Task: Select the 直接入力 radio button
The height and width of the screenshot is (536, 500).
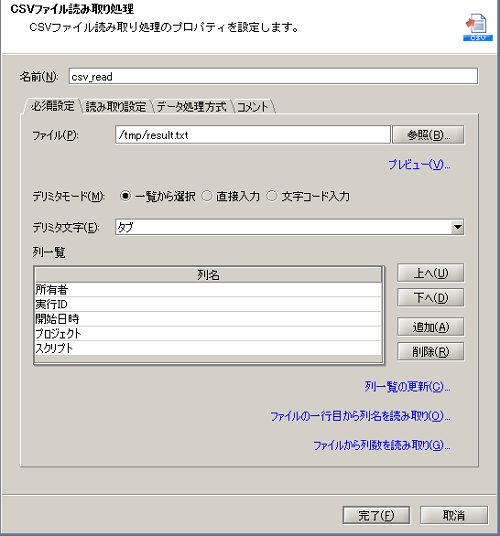Action: [x=207, y=196]
